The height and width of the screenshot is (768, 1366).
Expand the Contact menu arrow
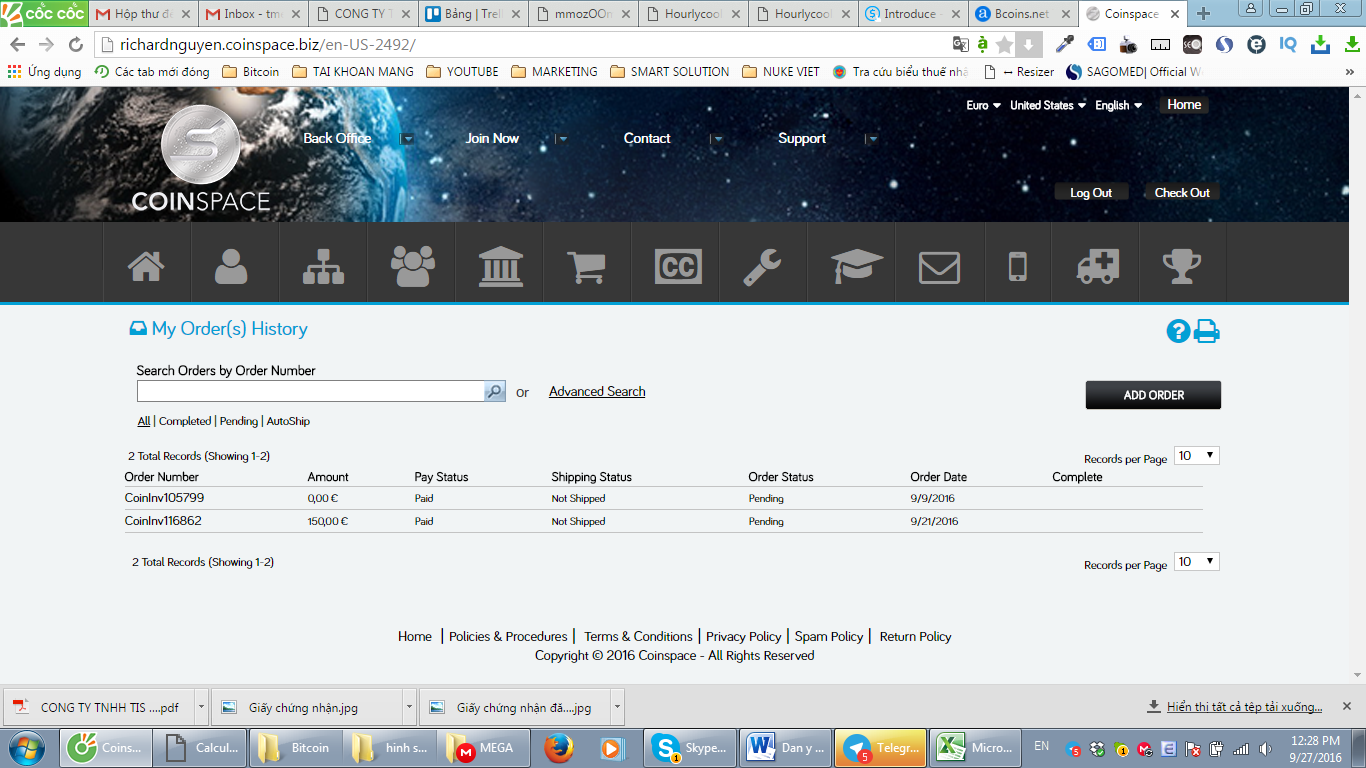(717, 139)
